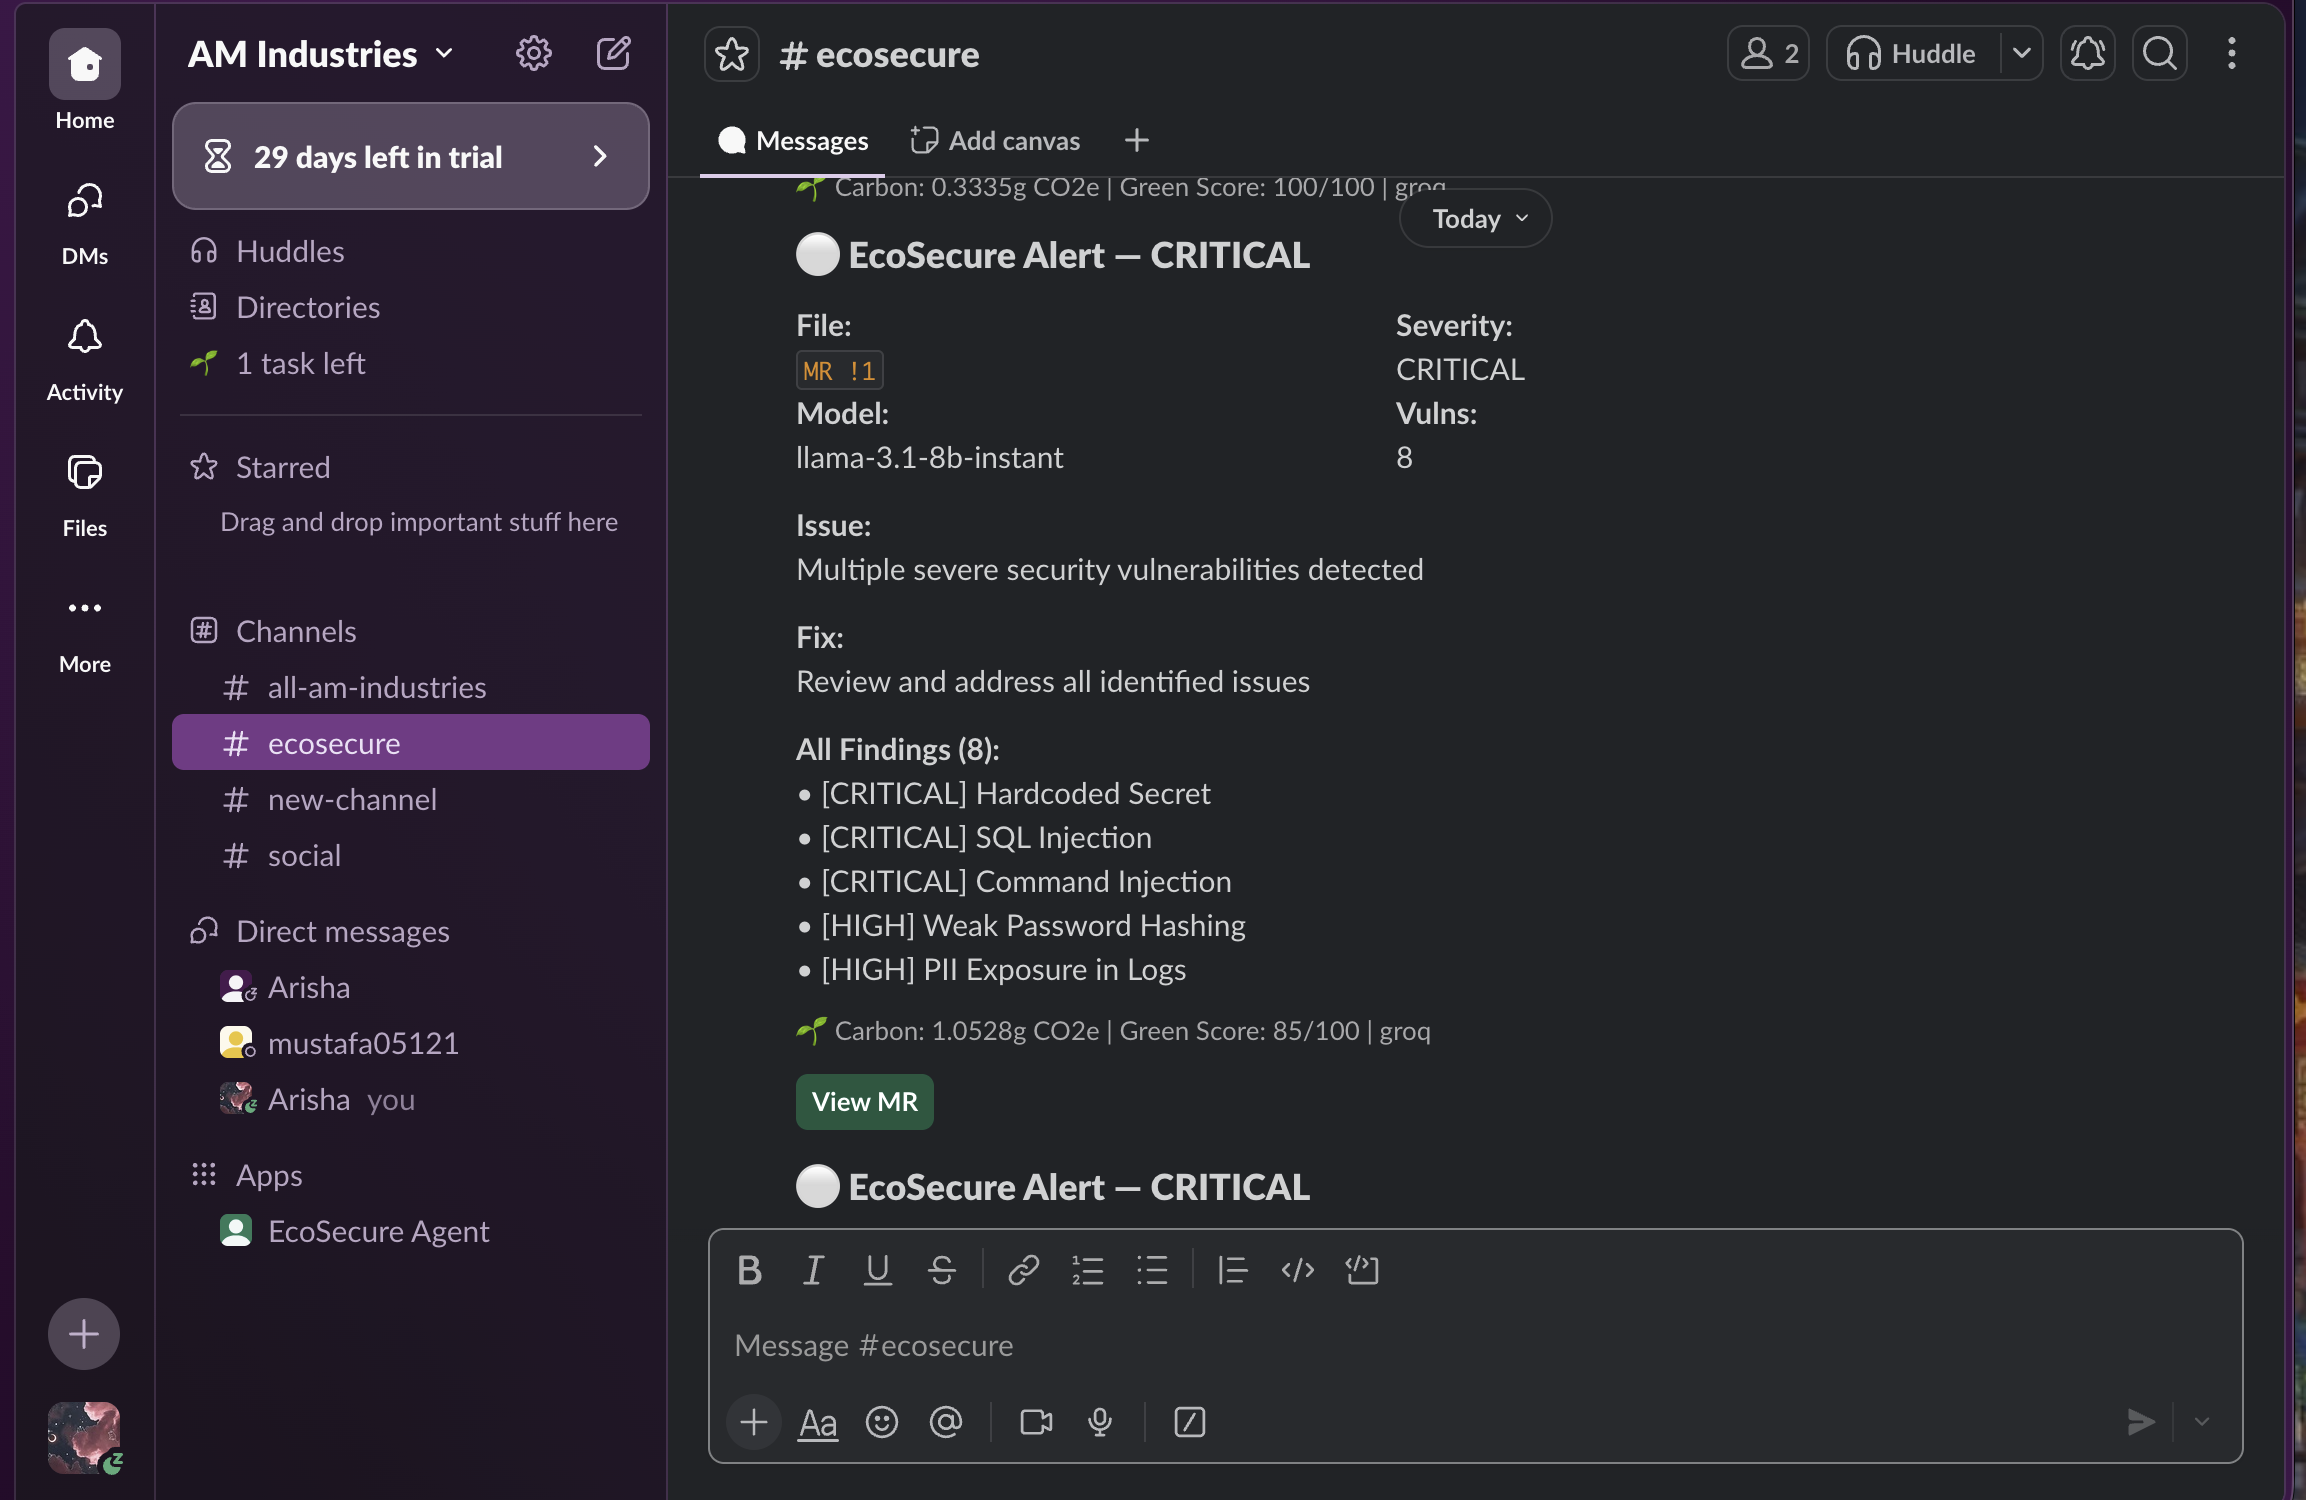Open the 29 days left in trial banner

pyautogui.click(x=410, y=157)
